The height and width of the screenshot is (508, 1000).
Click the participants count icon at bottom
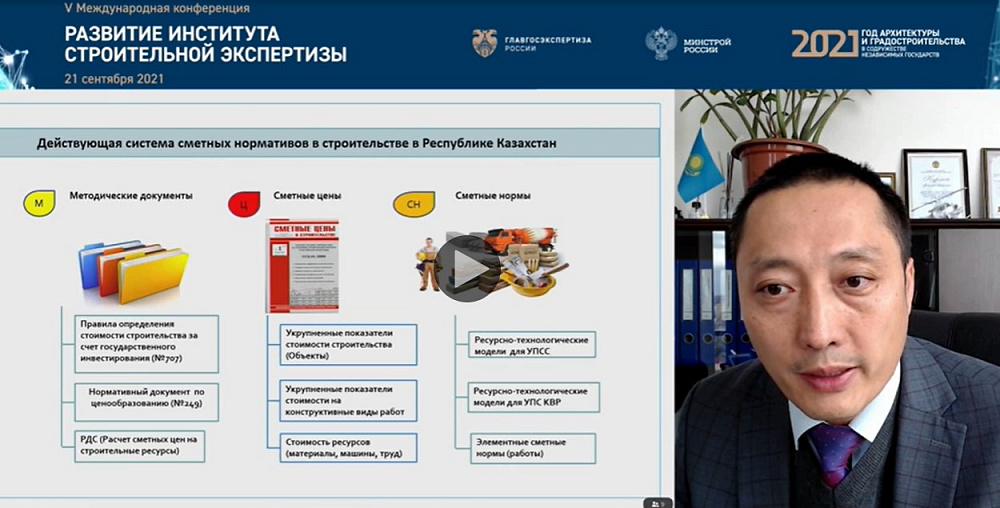(x=658, y=503)
